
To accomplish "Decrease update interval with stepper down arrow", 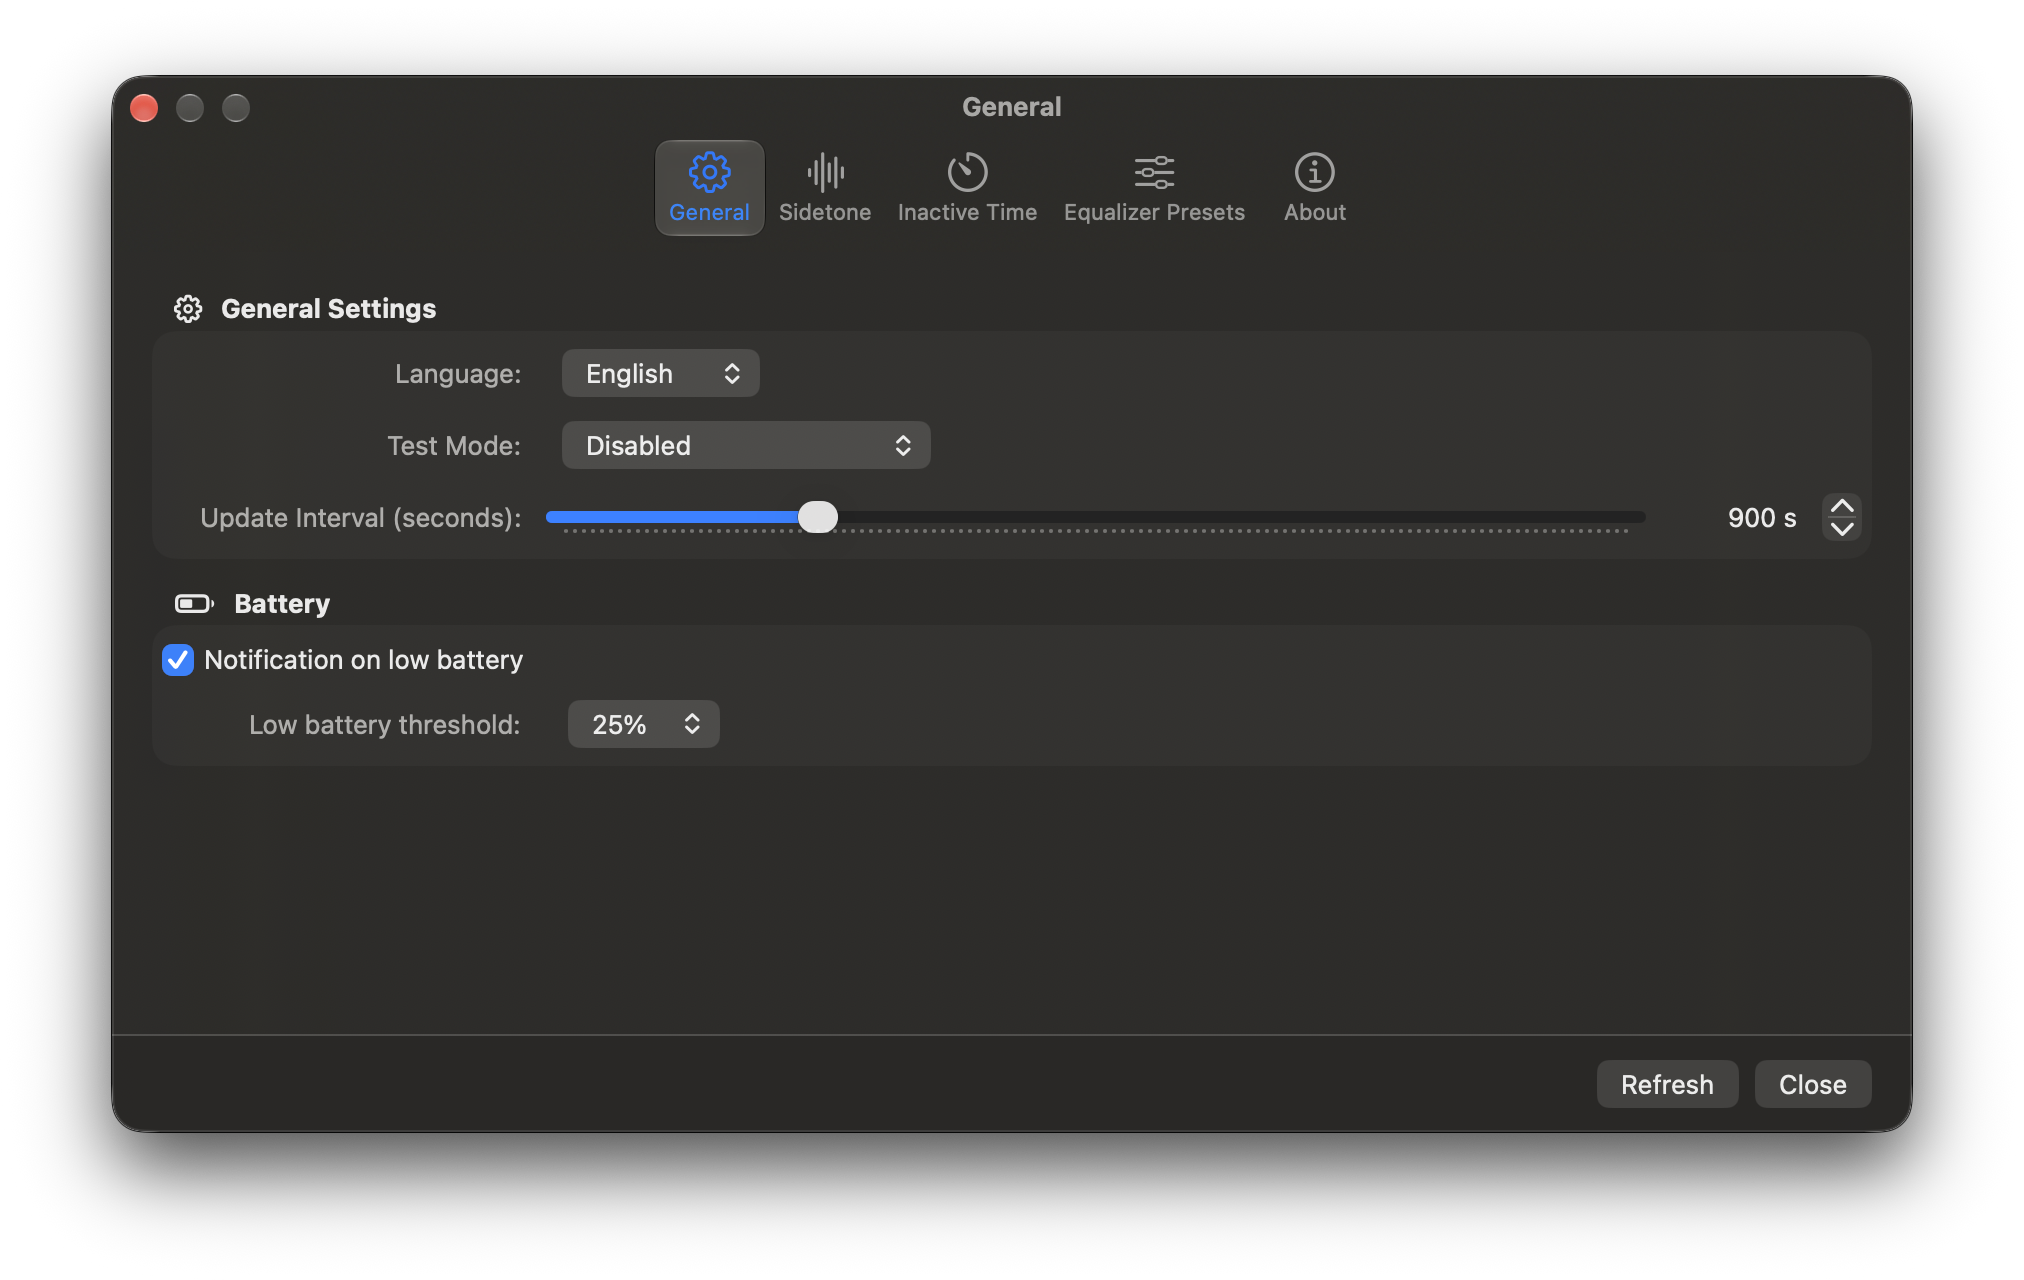I will click(1841, 529).
